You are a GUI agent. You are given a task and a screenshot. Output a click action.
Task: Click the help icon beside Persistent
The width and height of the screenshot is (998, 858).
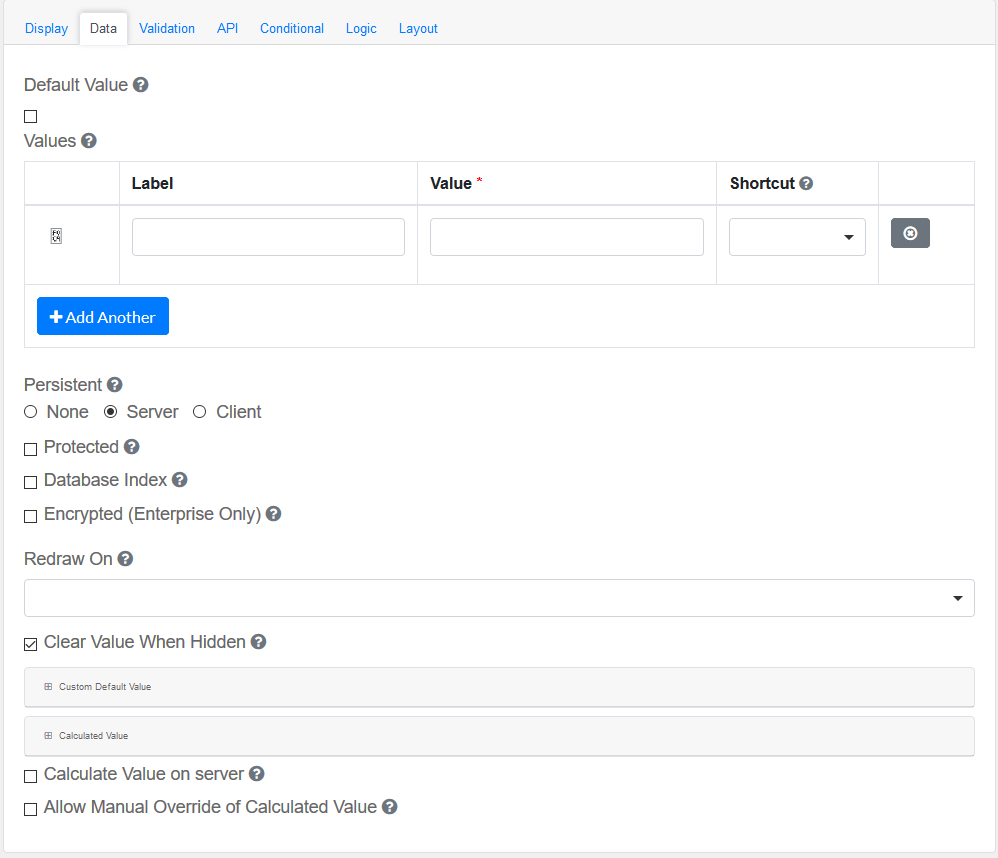115,385
